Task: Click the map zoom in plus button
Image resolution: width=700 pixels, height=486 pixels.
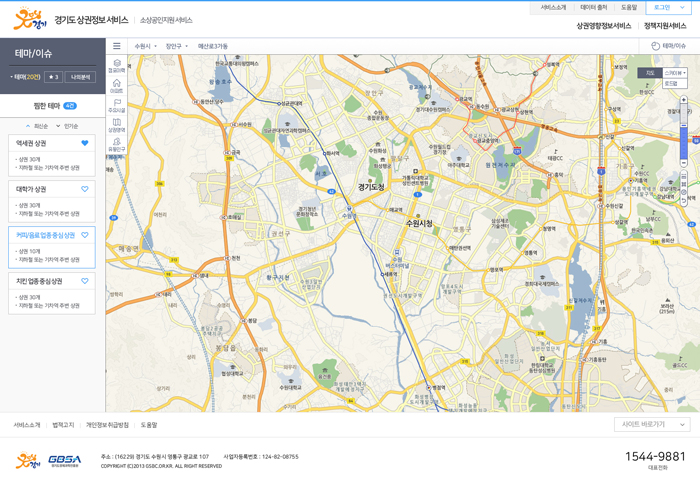Action: pyautogui.click(x=684, y=100)
